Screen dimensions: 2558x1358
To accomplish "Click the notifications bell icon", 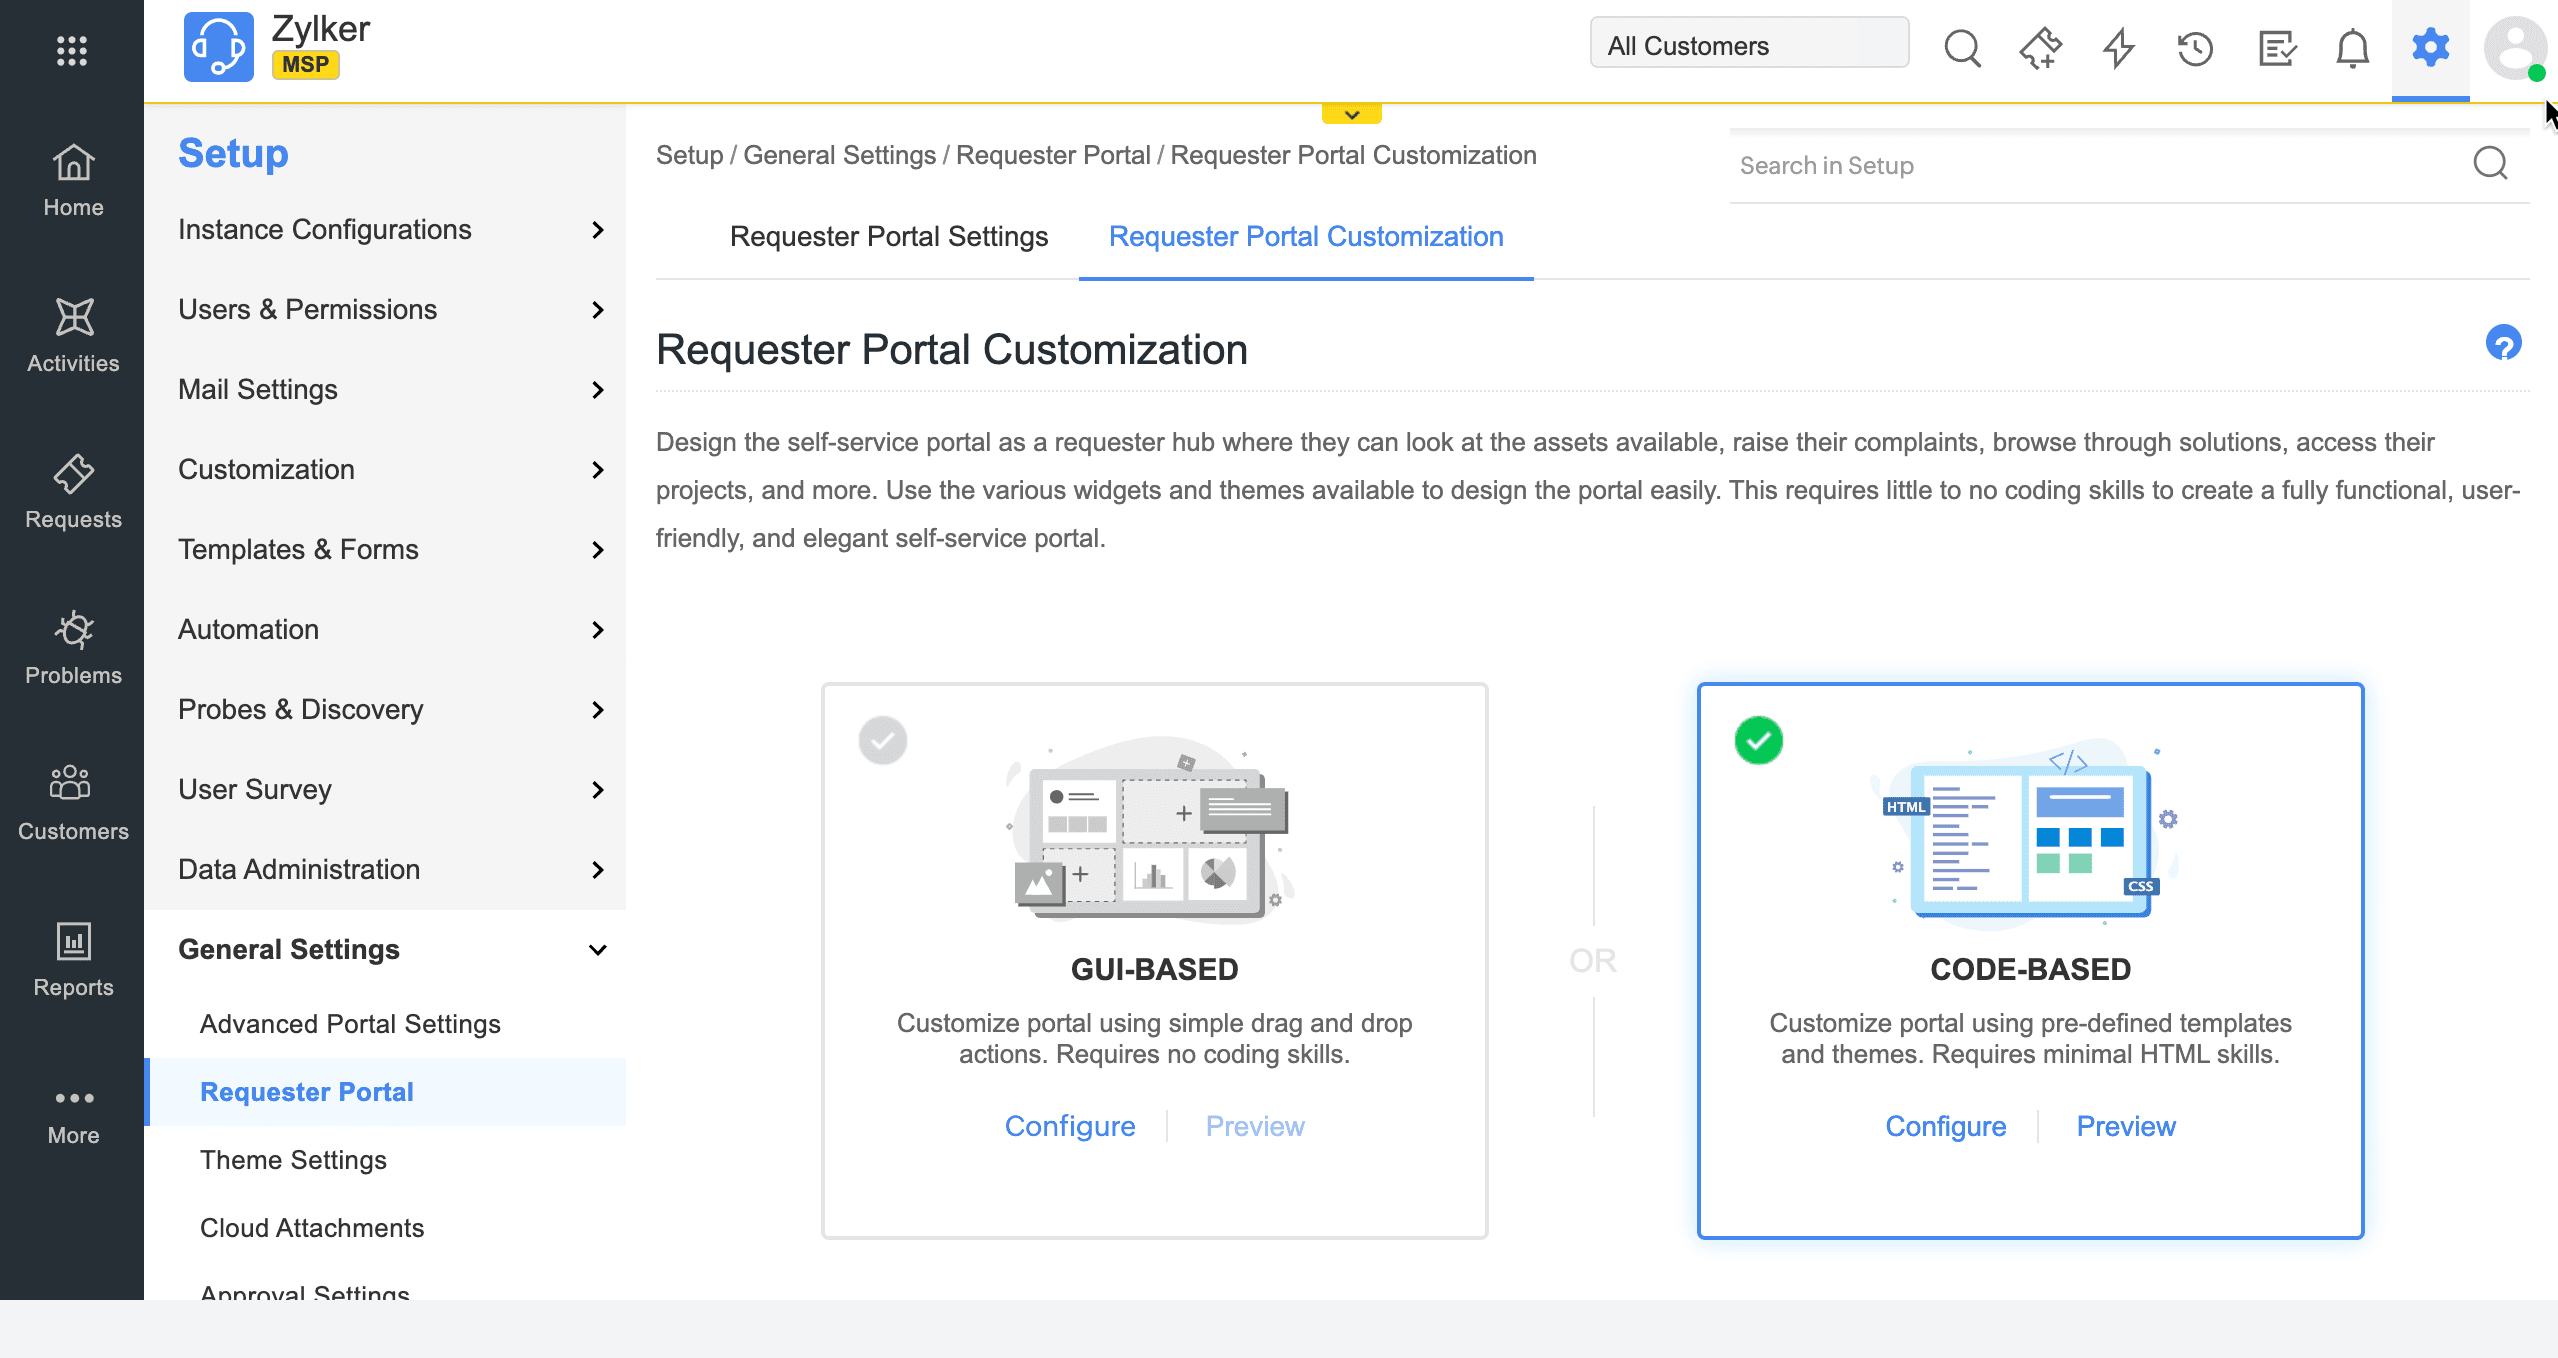I will (2352, 47).
